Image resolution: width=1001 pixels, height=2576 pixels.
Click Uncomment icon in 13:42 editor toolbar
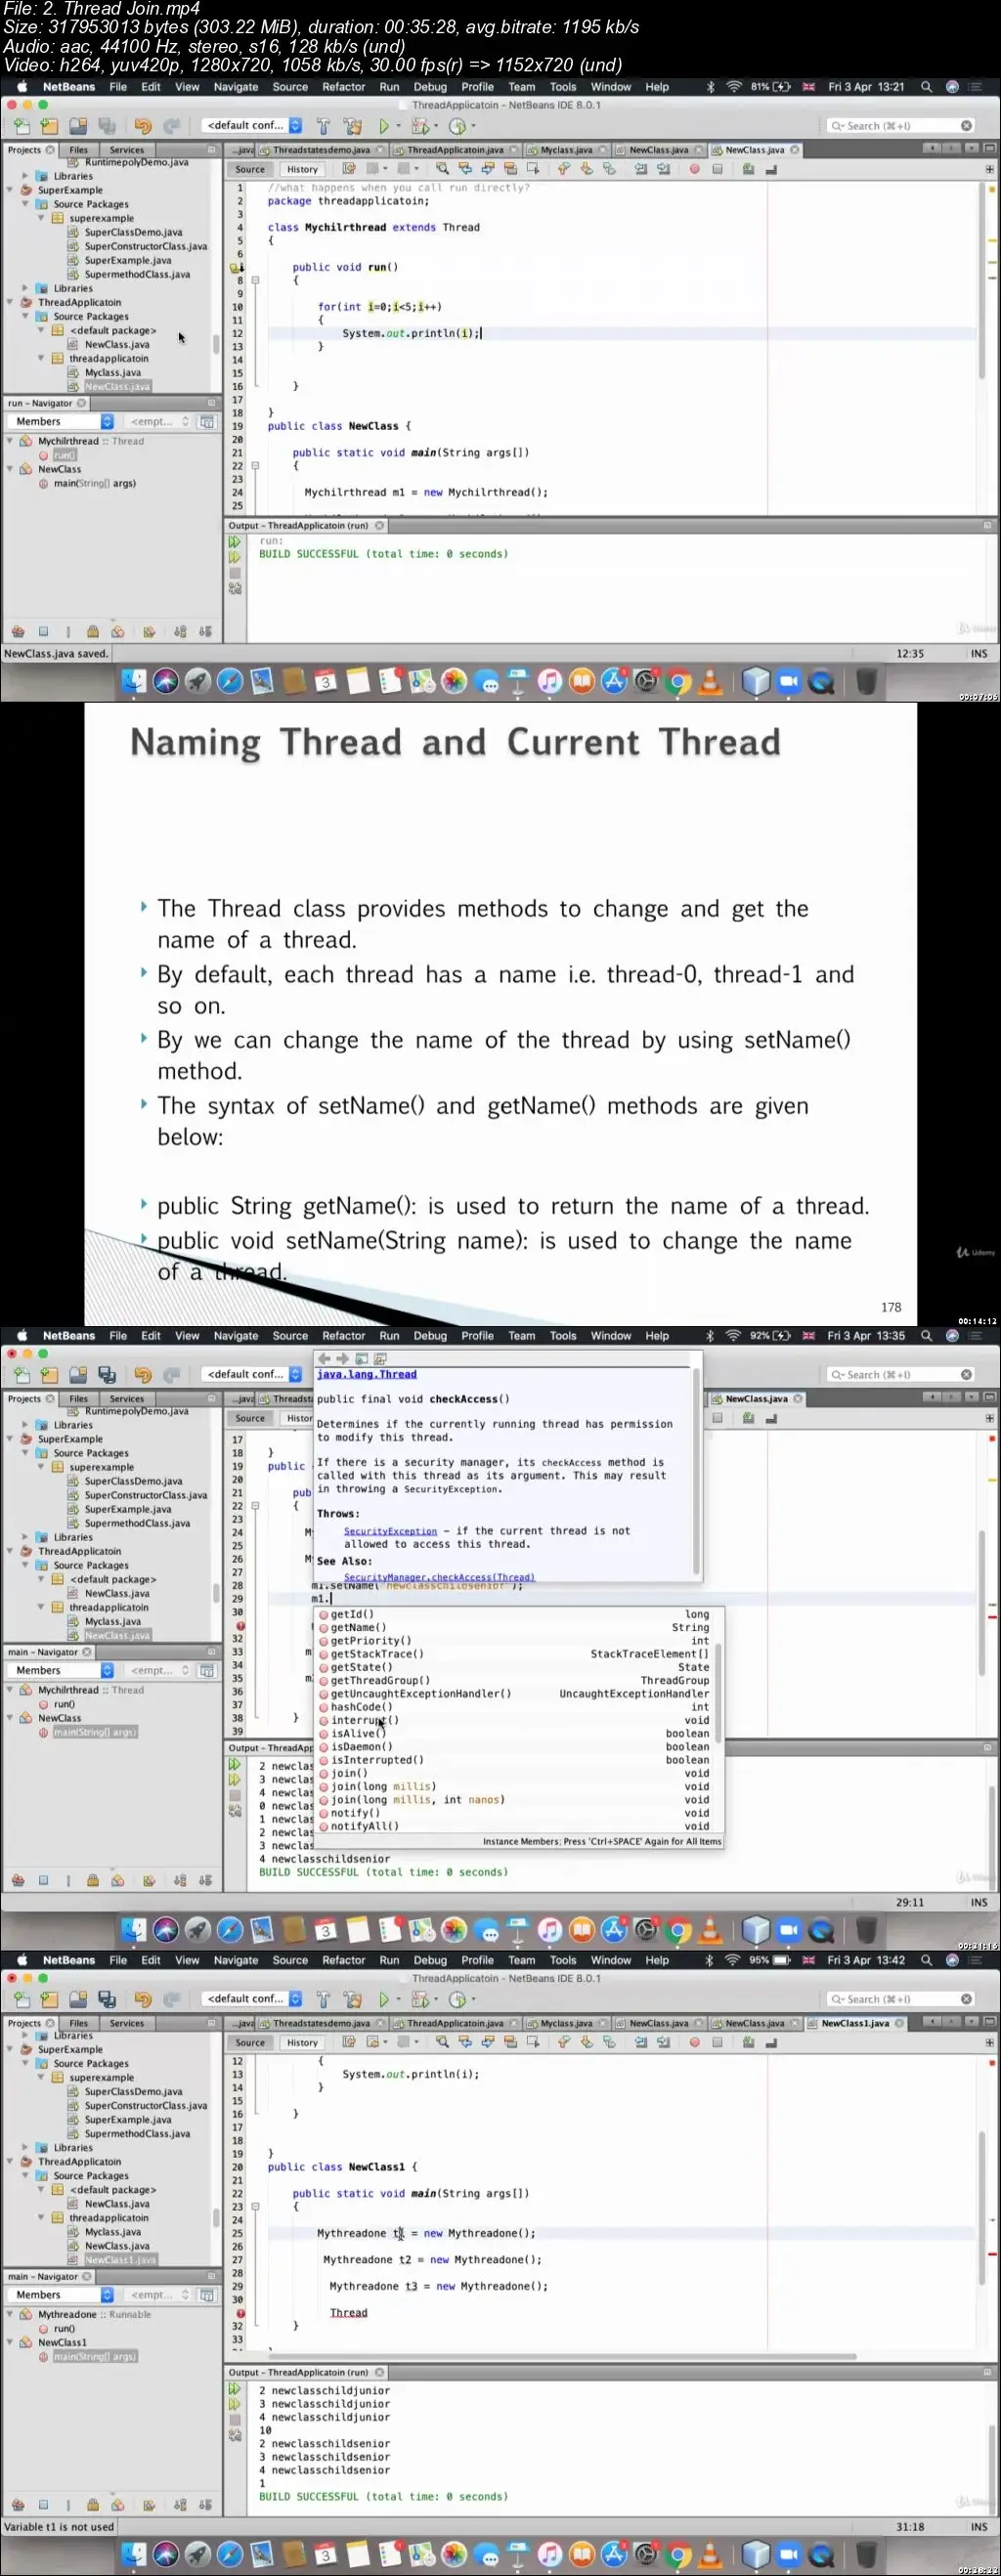pos(771,2042)
